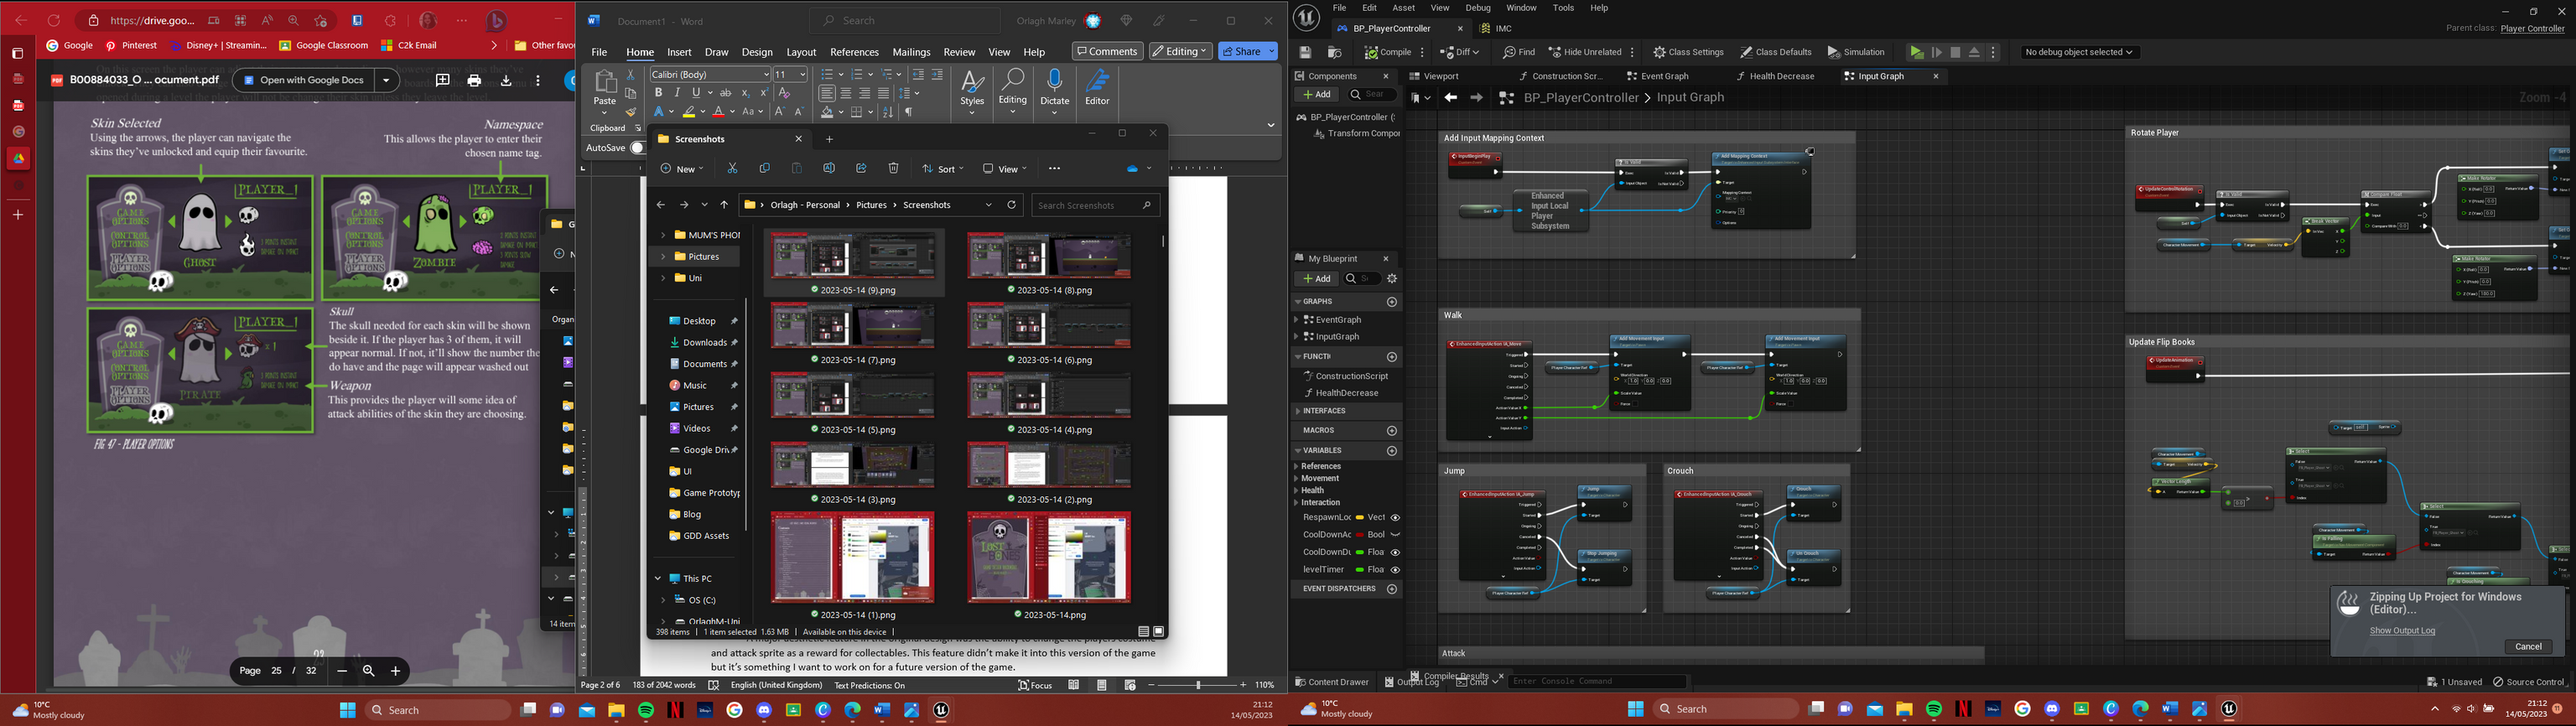
Task: Open Content Drawer in Unreal
Action: [1332, 682]
